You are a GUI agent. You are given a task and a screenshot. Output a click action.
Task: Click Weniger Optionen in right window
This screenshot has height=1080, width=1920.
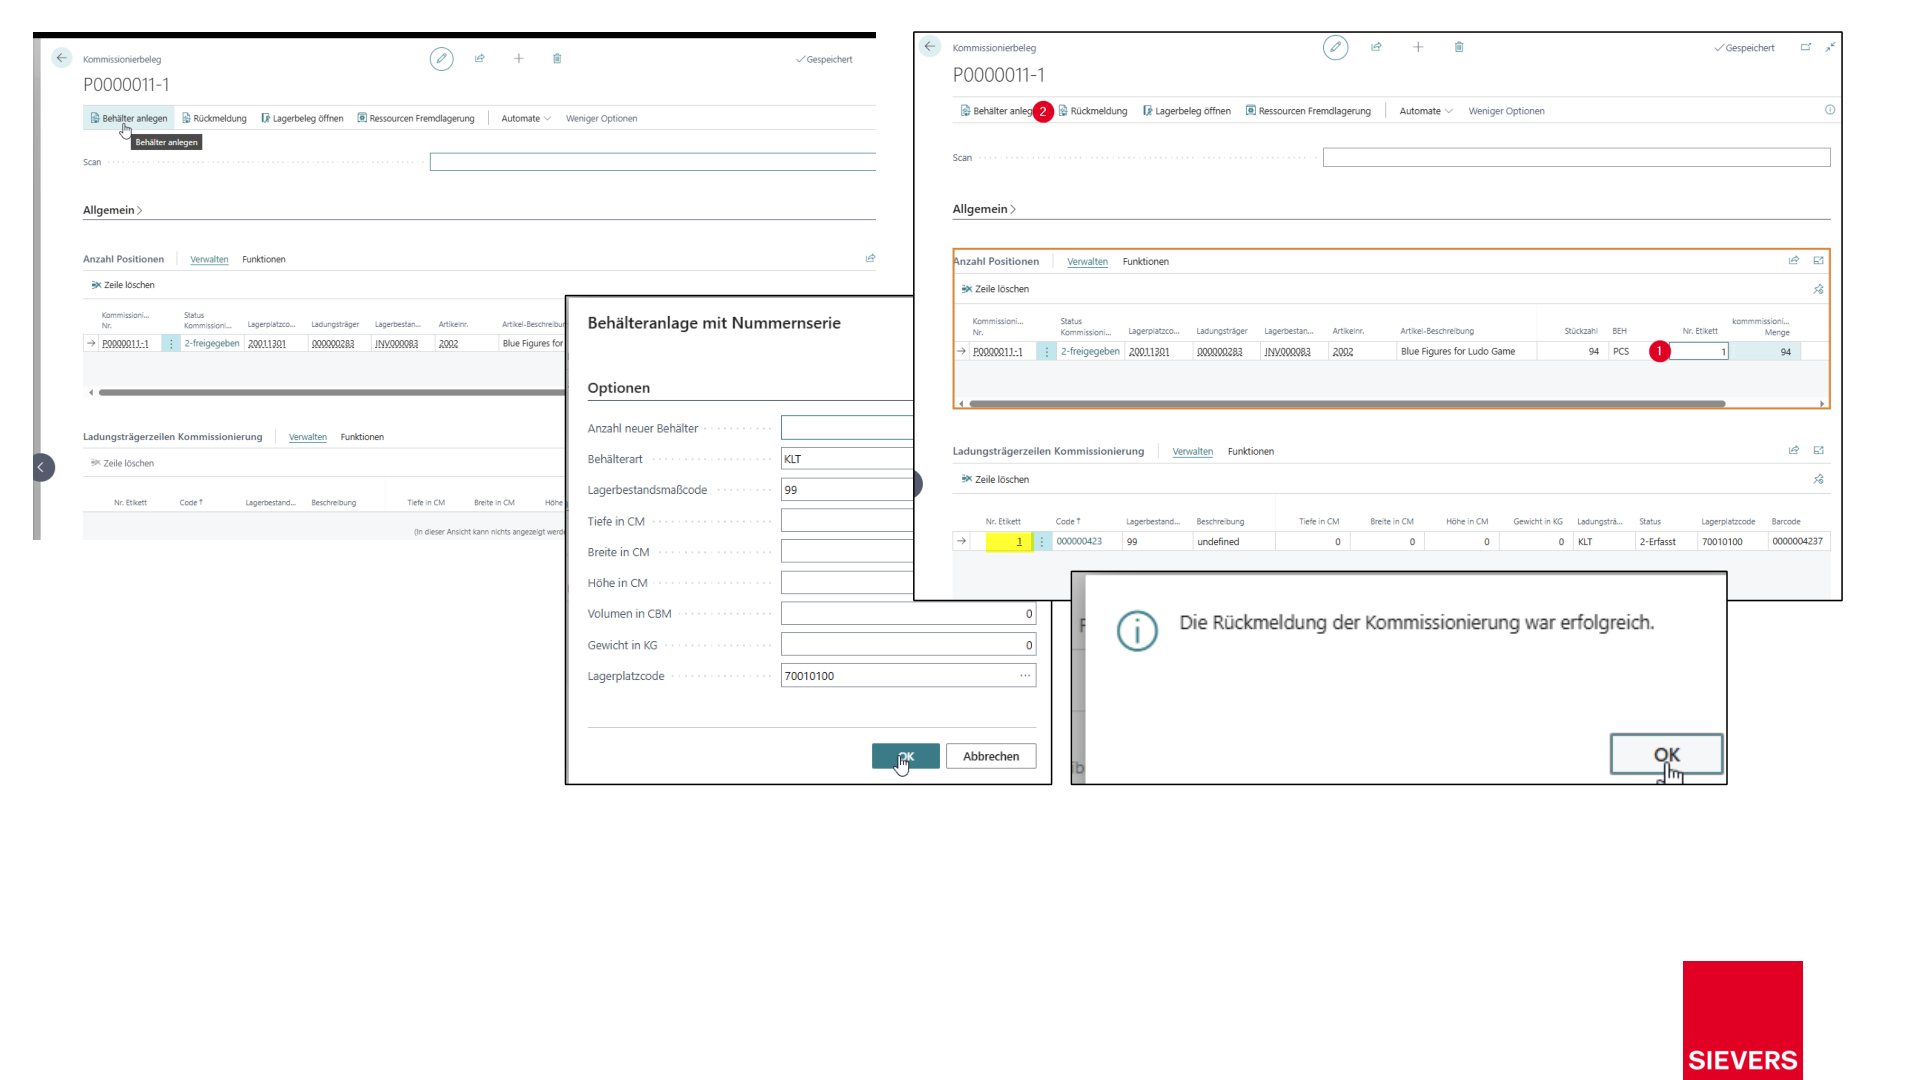[x=1506, y=111]
